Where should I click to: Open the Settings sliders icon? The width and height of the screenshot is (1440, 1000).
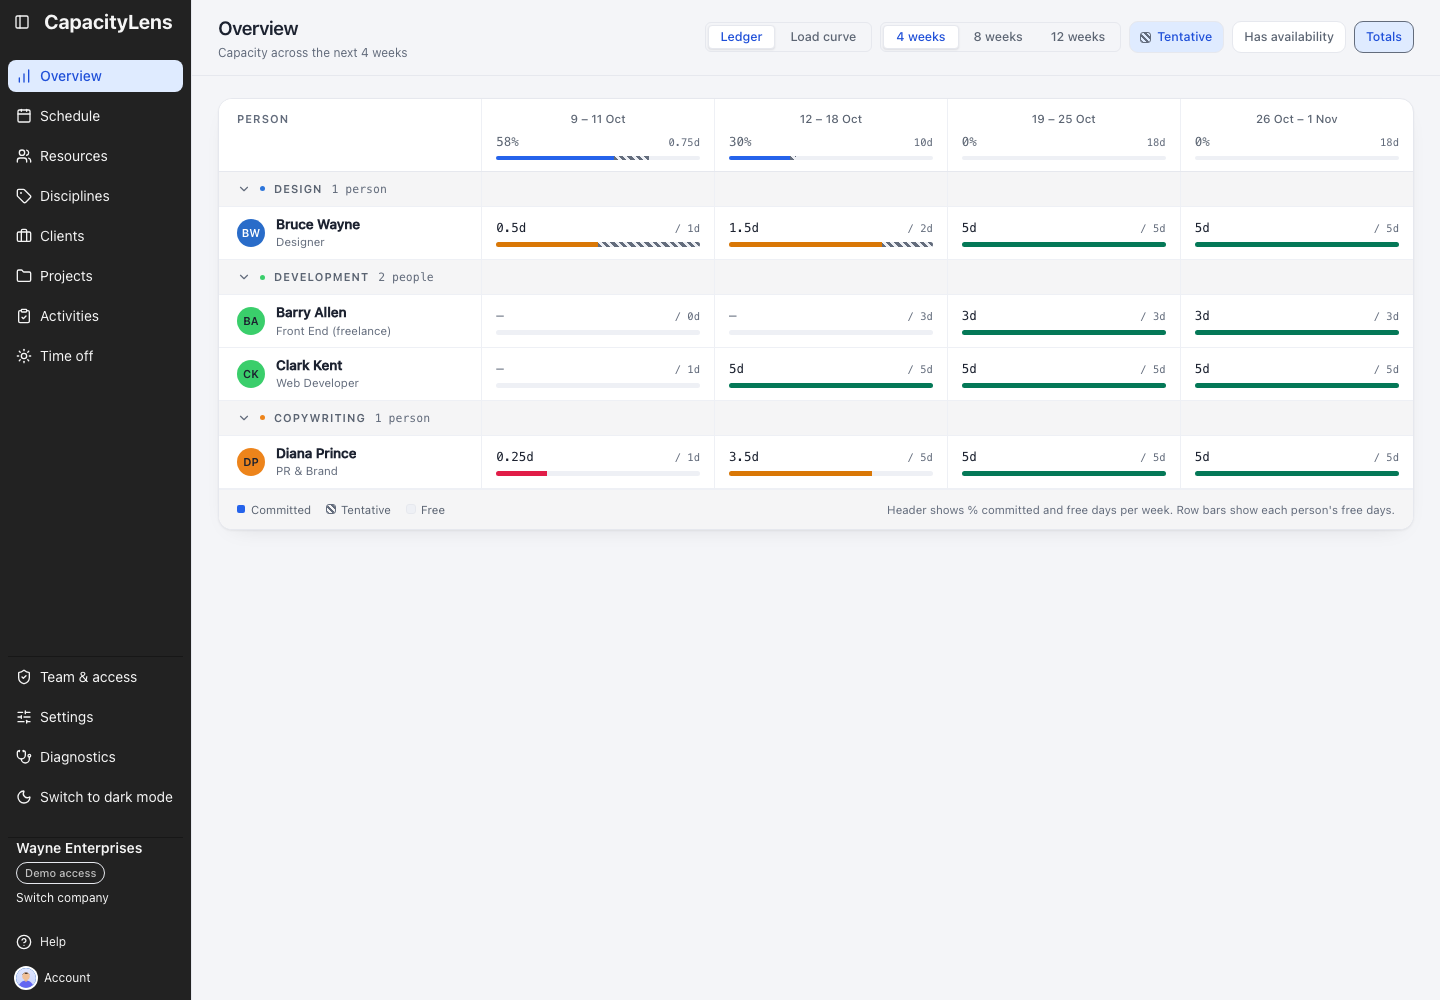coord(24,717)
